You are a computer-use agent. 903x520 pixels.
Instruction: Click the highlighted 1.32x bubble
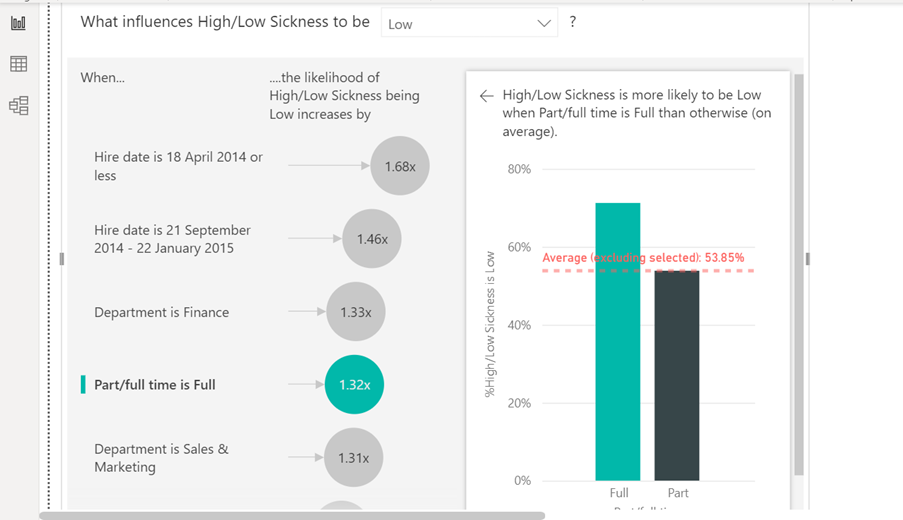coord(354,385)
